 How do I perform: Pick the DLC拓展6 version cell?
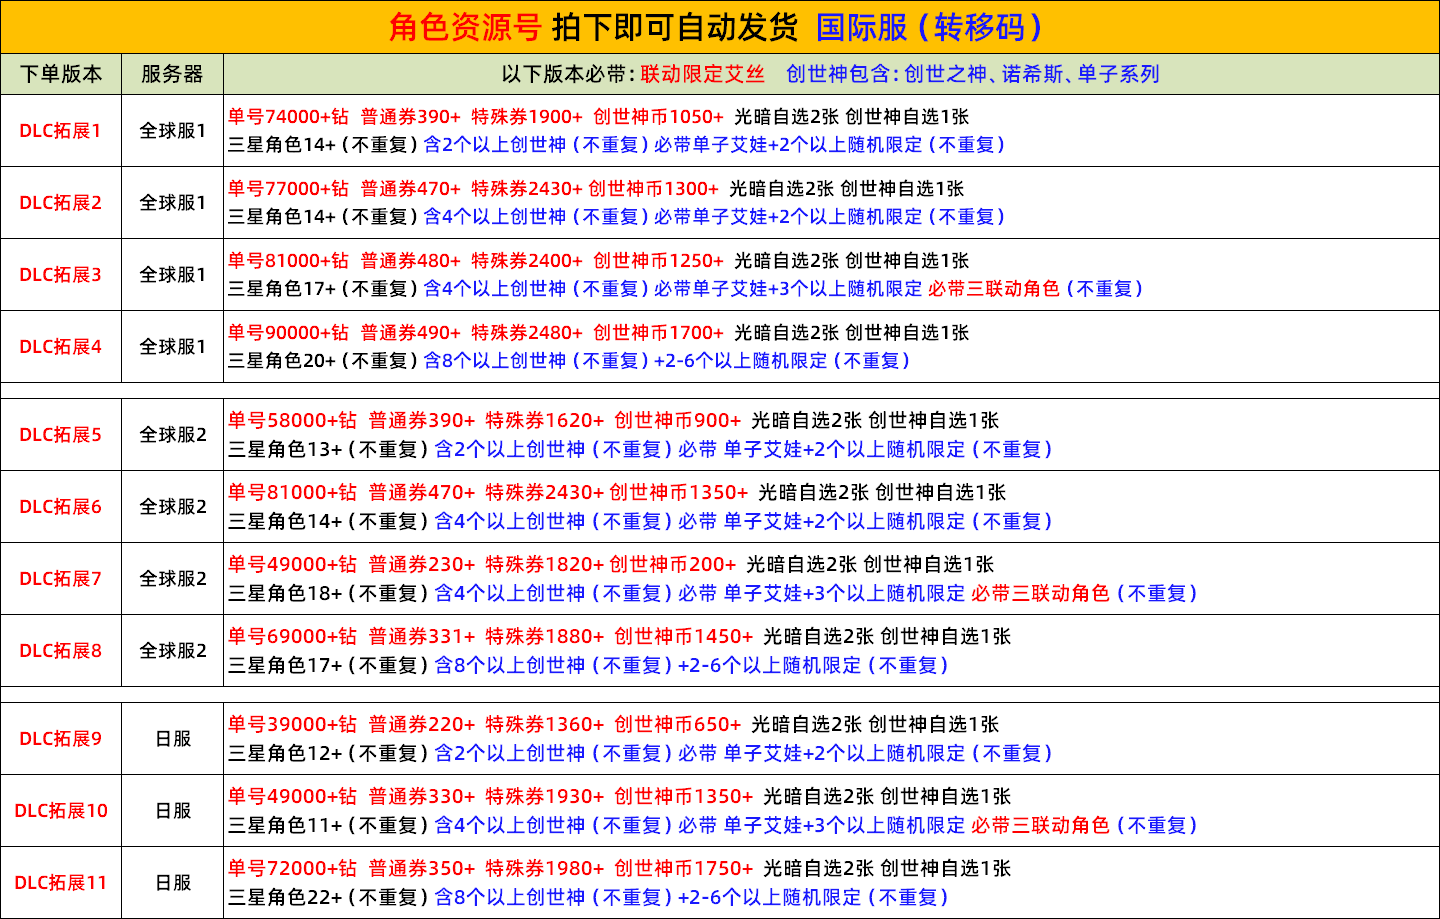(x=61, y=507)
